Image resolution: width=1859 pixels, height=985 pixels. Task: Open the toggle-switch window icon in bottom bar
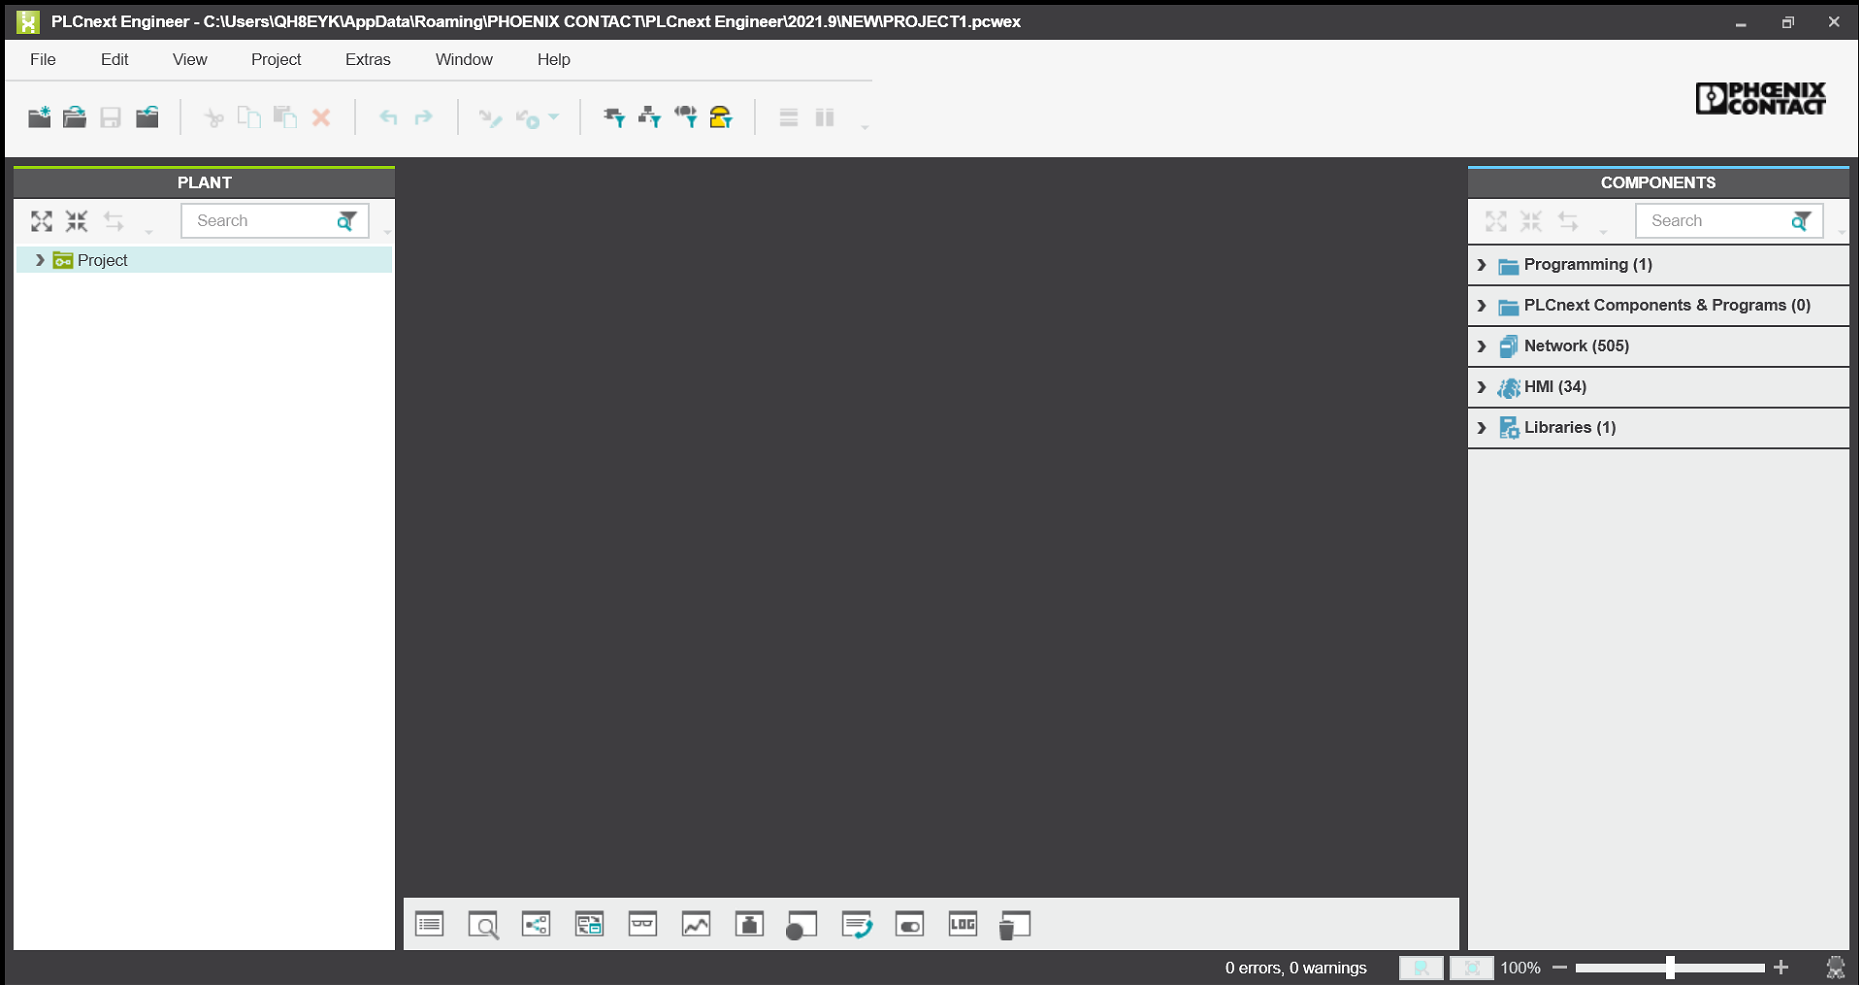pos(910,925)
